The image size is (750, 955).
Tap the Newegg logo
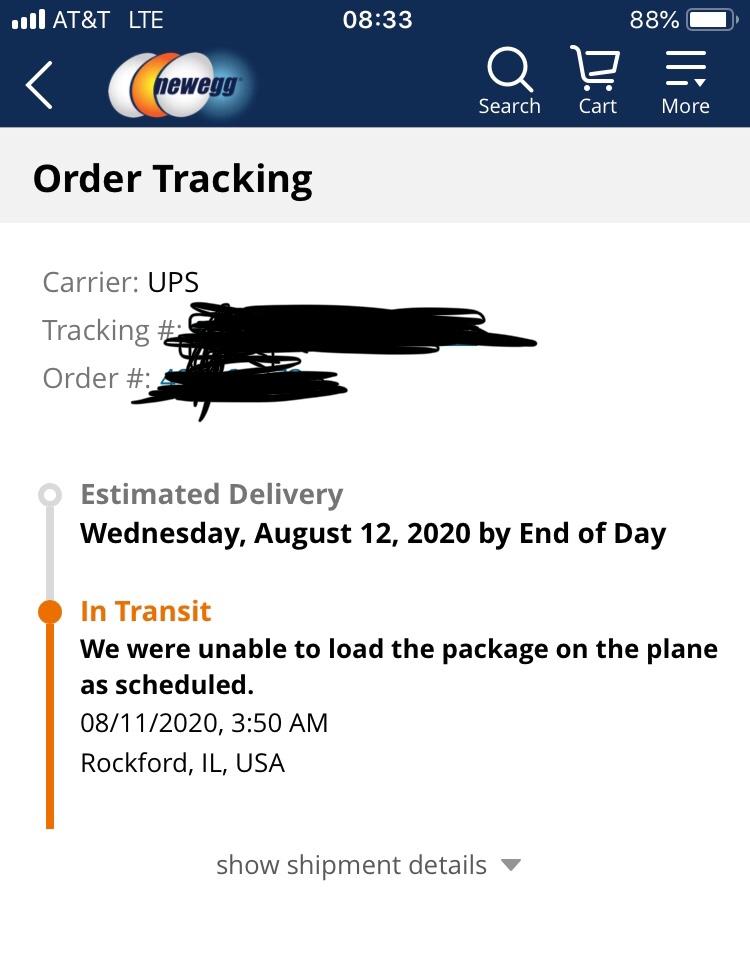coord(181,85)
